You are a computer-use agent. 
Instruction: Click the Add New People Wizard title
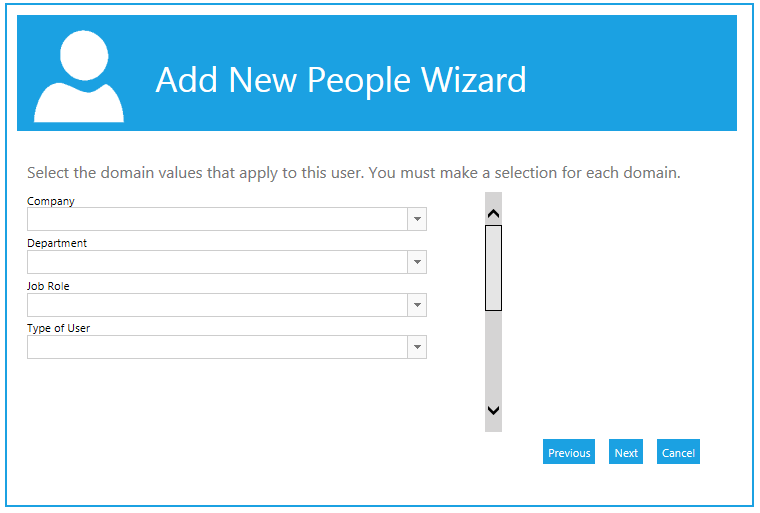coord(341,79)
